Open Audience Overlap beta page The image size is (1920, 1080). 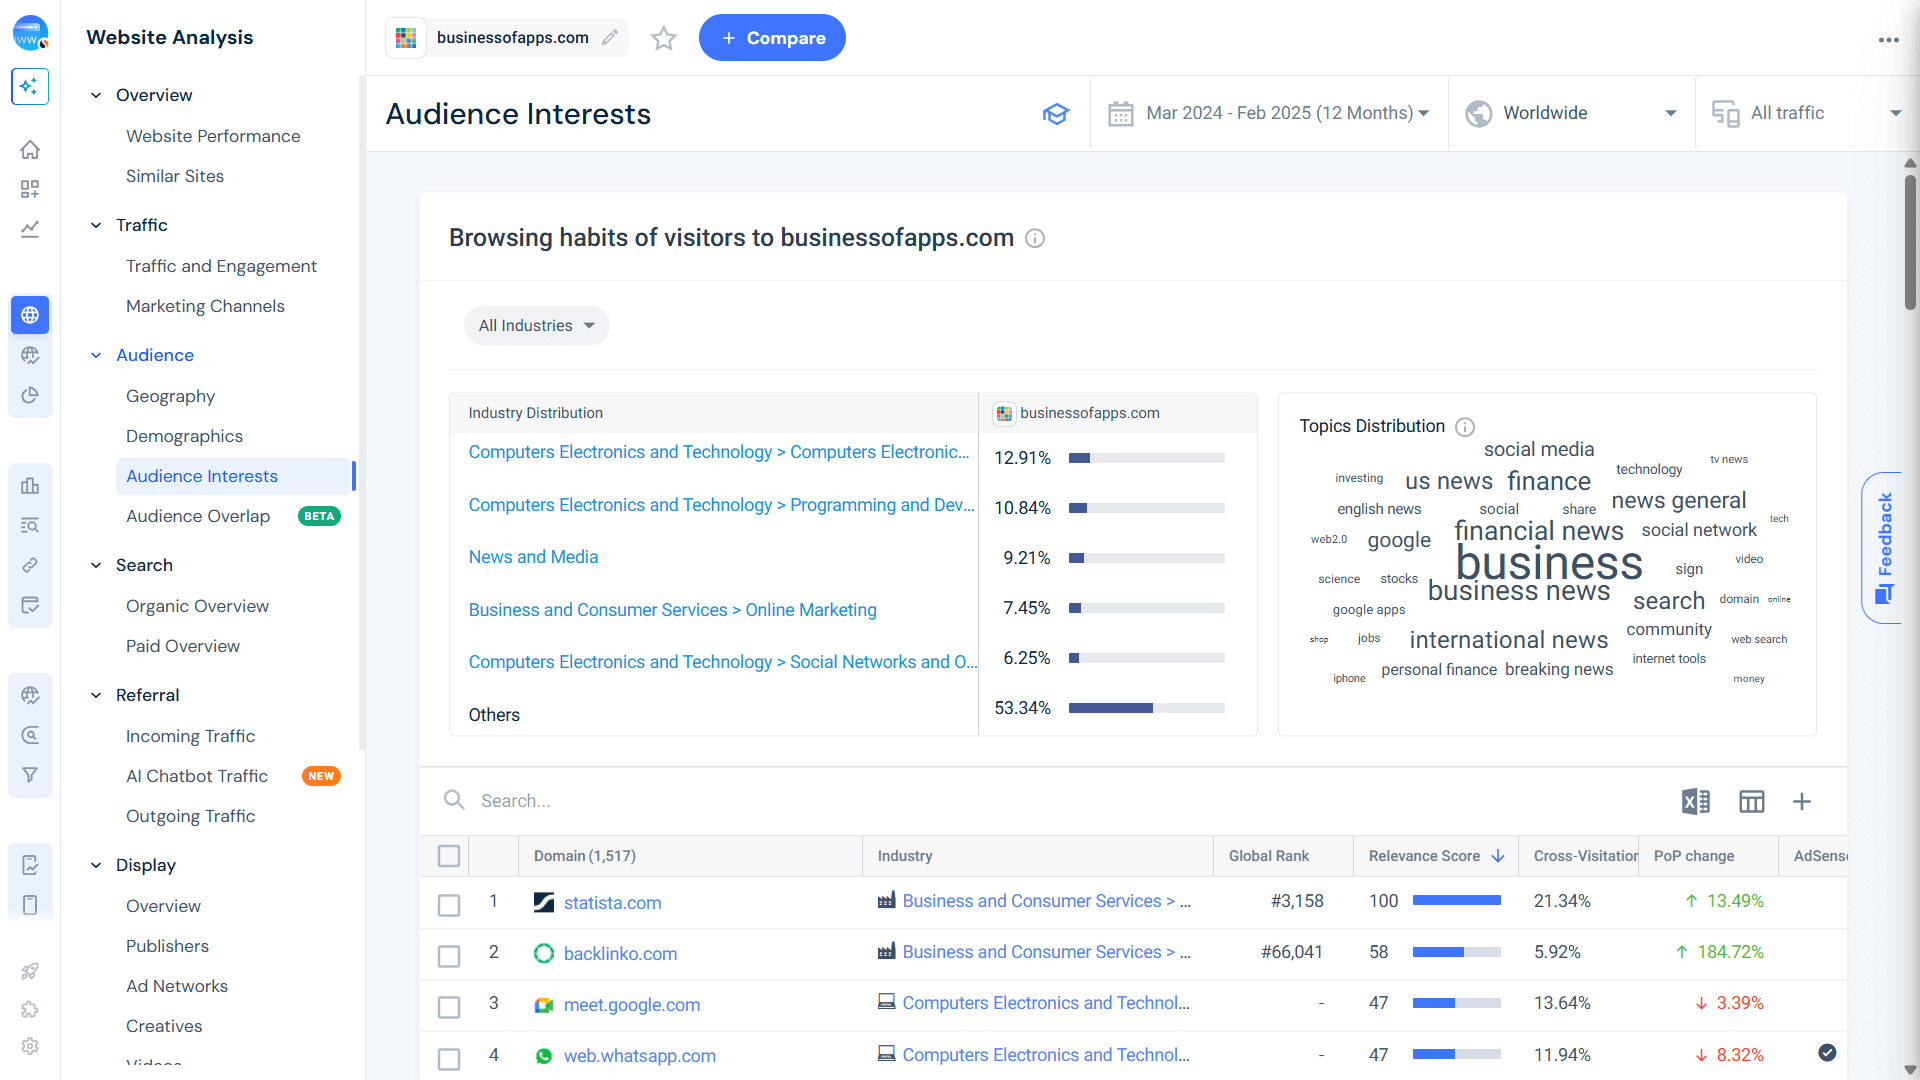(x=198, y=516)
